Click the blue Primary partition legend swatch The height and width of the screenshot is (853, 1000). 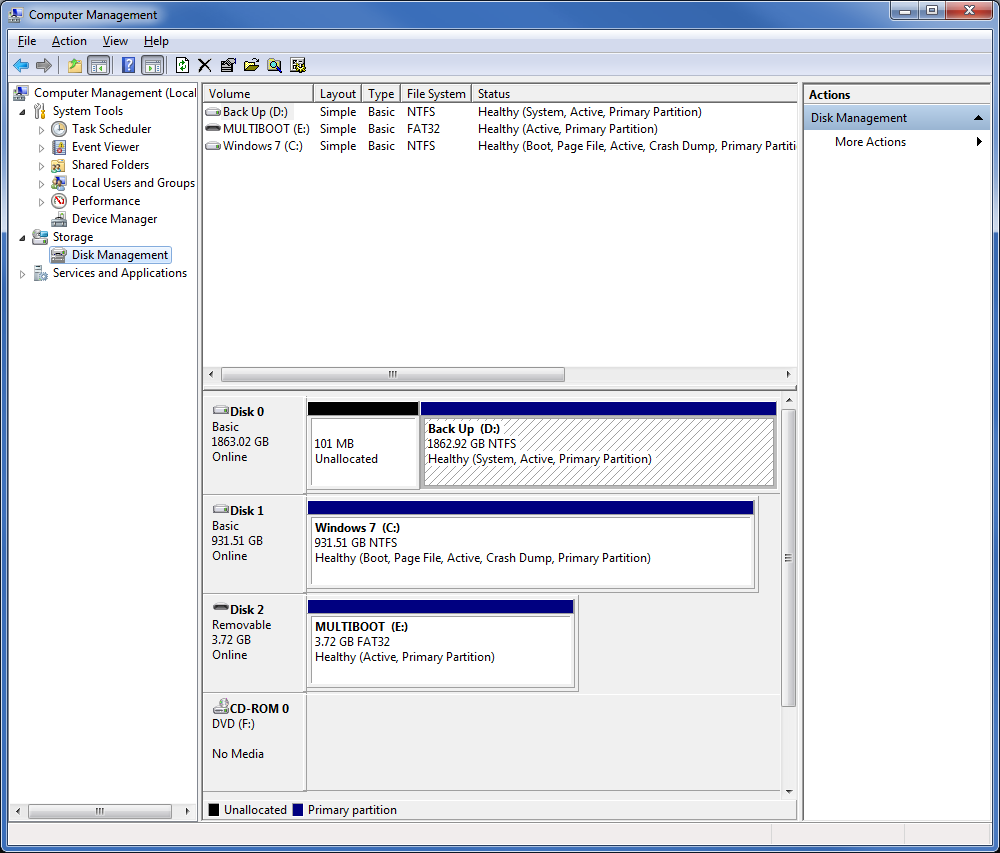(x=298, y=810)
